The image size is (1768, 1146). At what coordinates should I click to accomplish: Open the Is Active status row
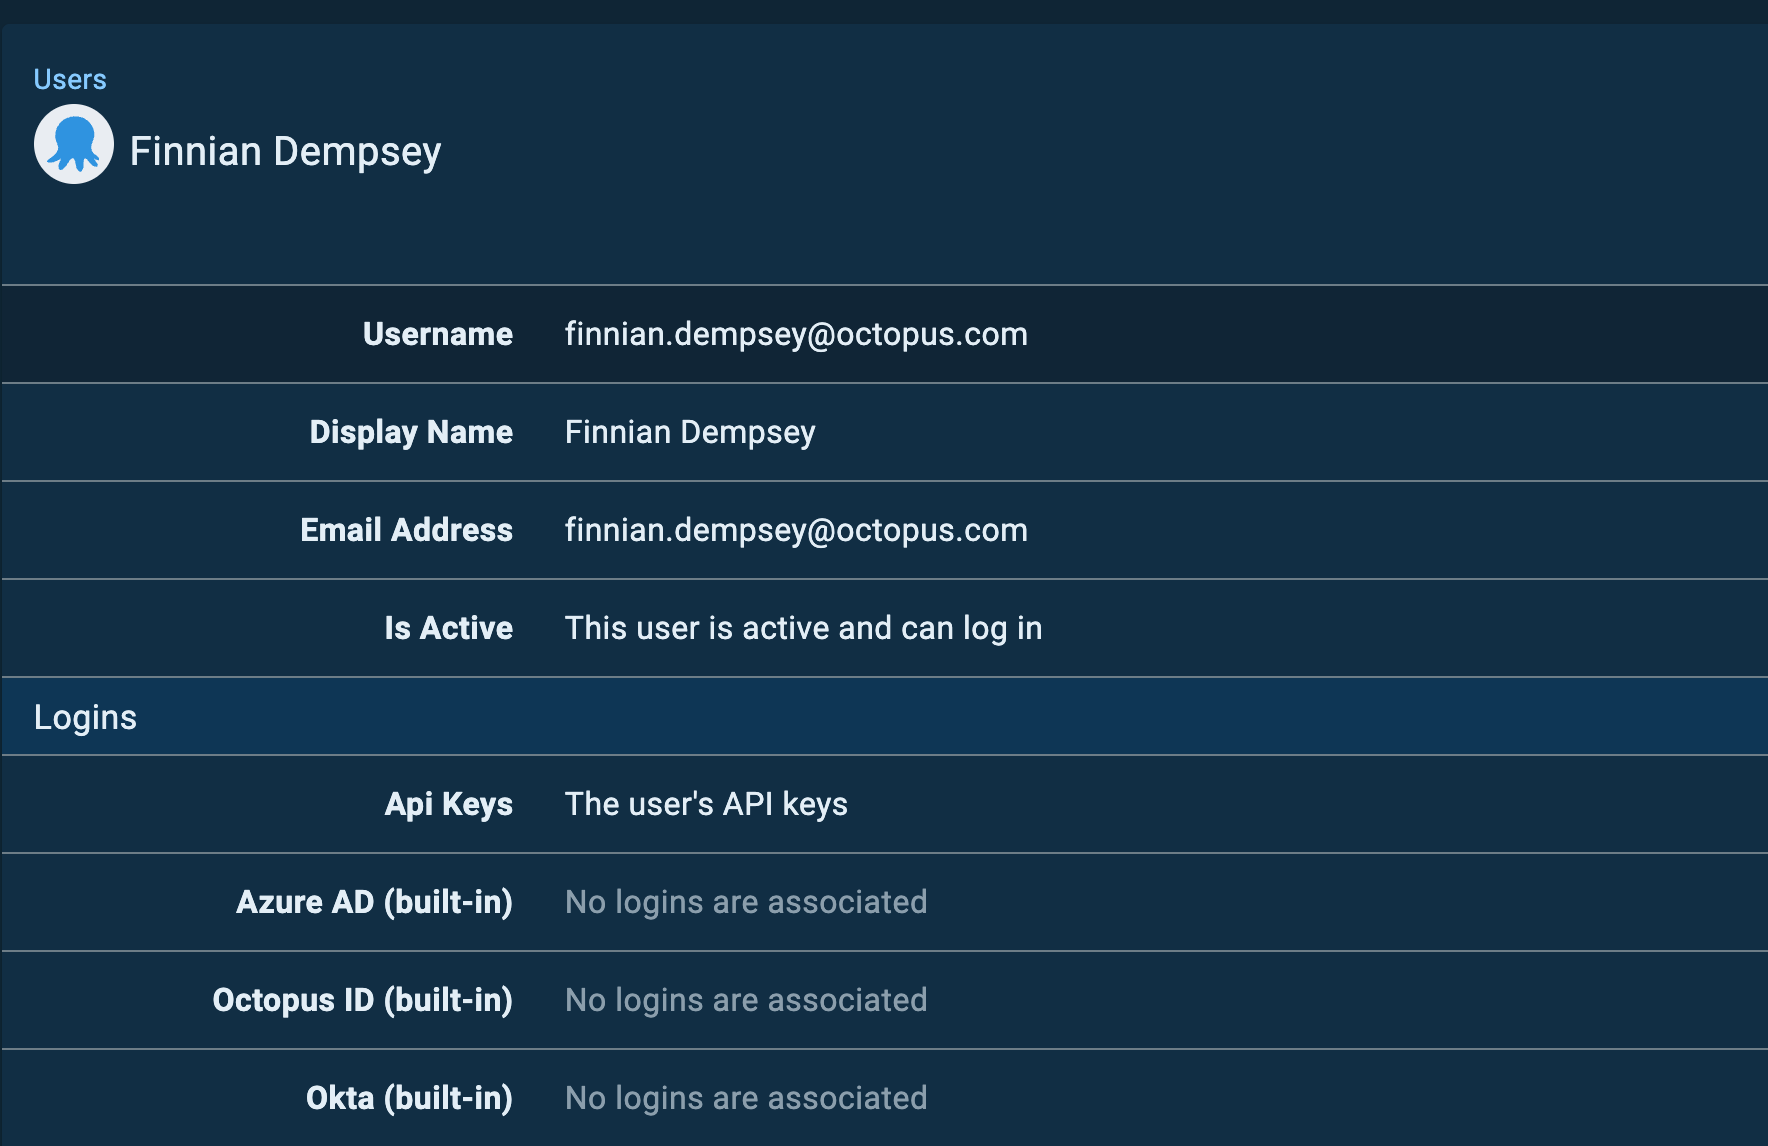pyautogui.click(x=803, y=628)
